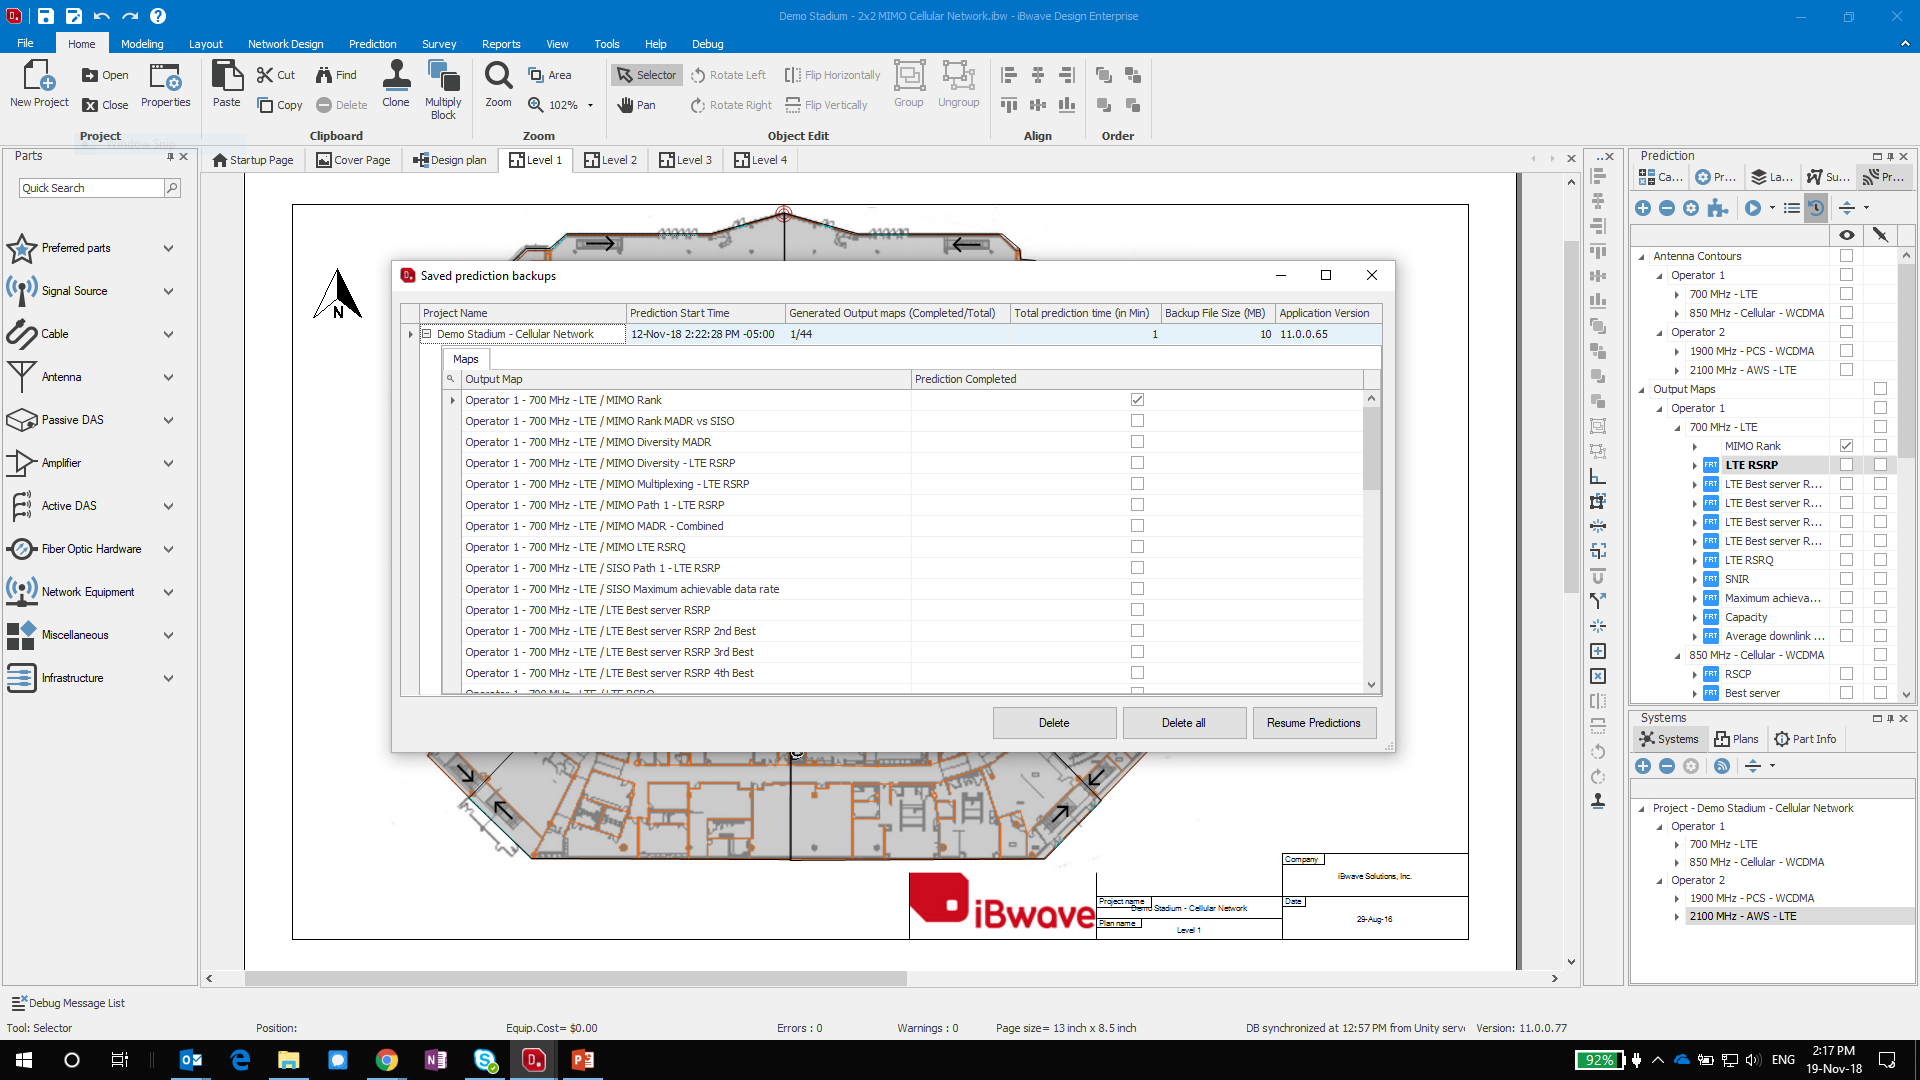This screenshot has width=1920, height=1080.
Task: Select the Cut scissors icon
Action: pyautogui.click(x=276, y=75)
